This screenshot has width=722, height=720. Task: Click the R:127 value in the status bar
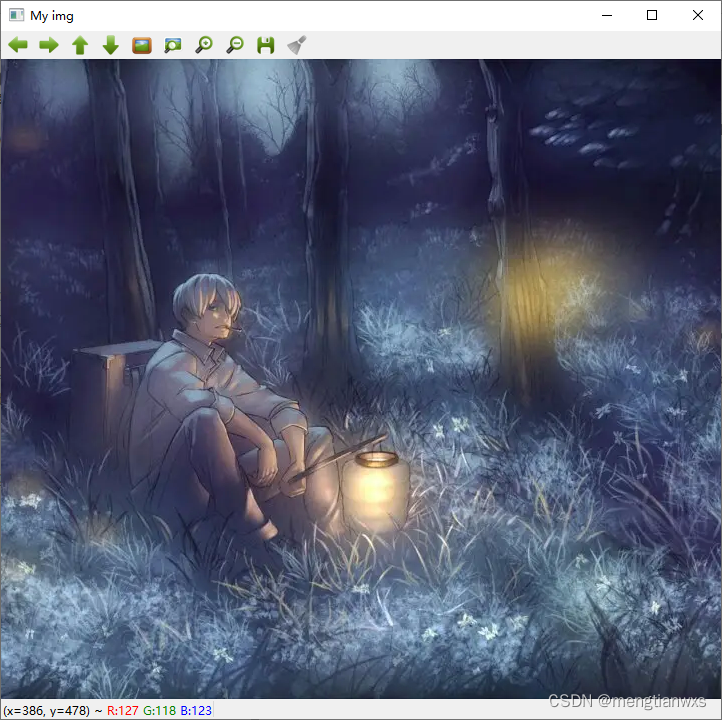(122, 711)
